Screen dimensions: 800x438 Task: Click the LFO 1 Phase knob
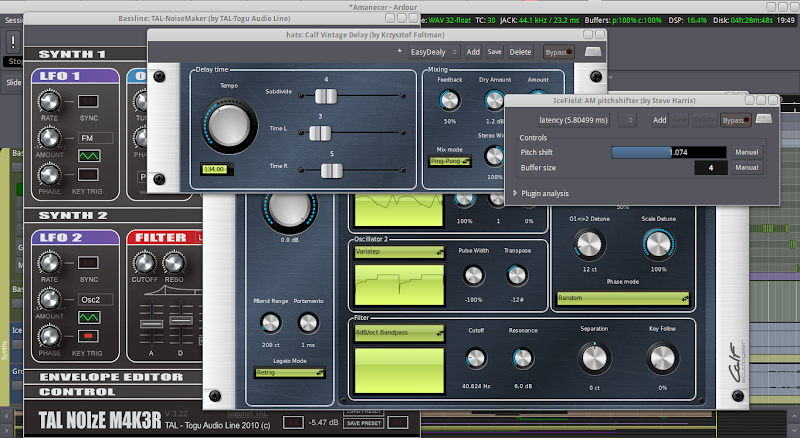pyautogui.click(x=49, y=175)
